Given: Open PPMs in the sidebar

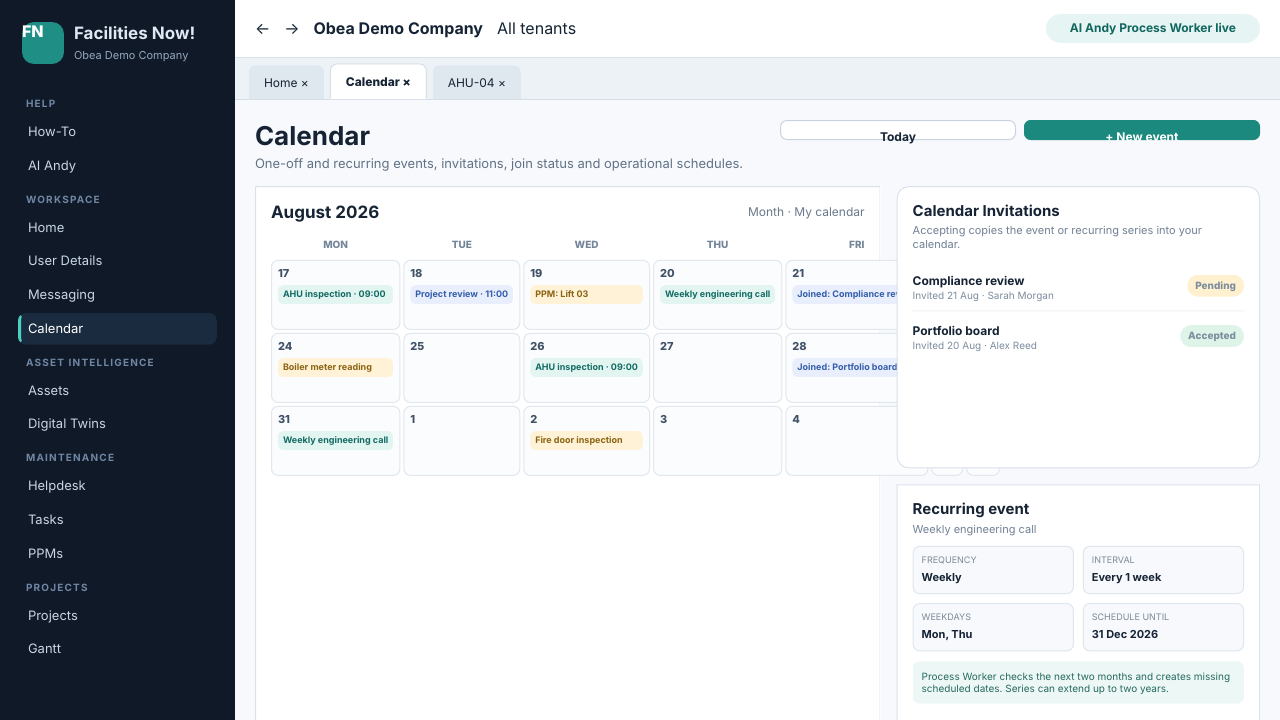Looking at the screenshot, I should click(x=117, y=554).
